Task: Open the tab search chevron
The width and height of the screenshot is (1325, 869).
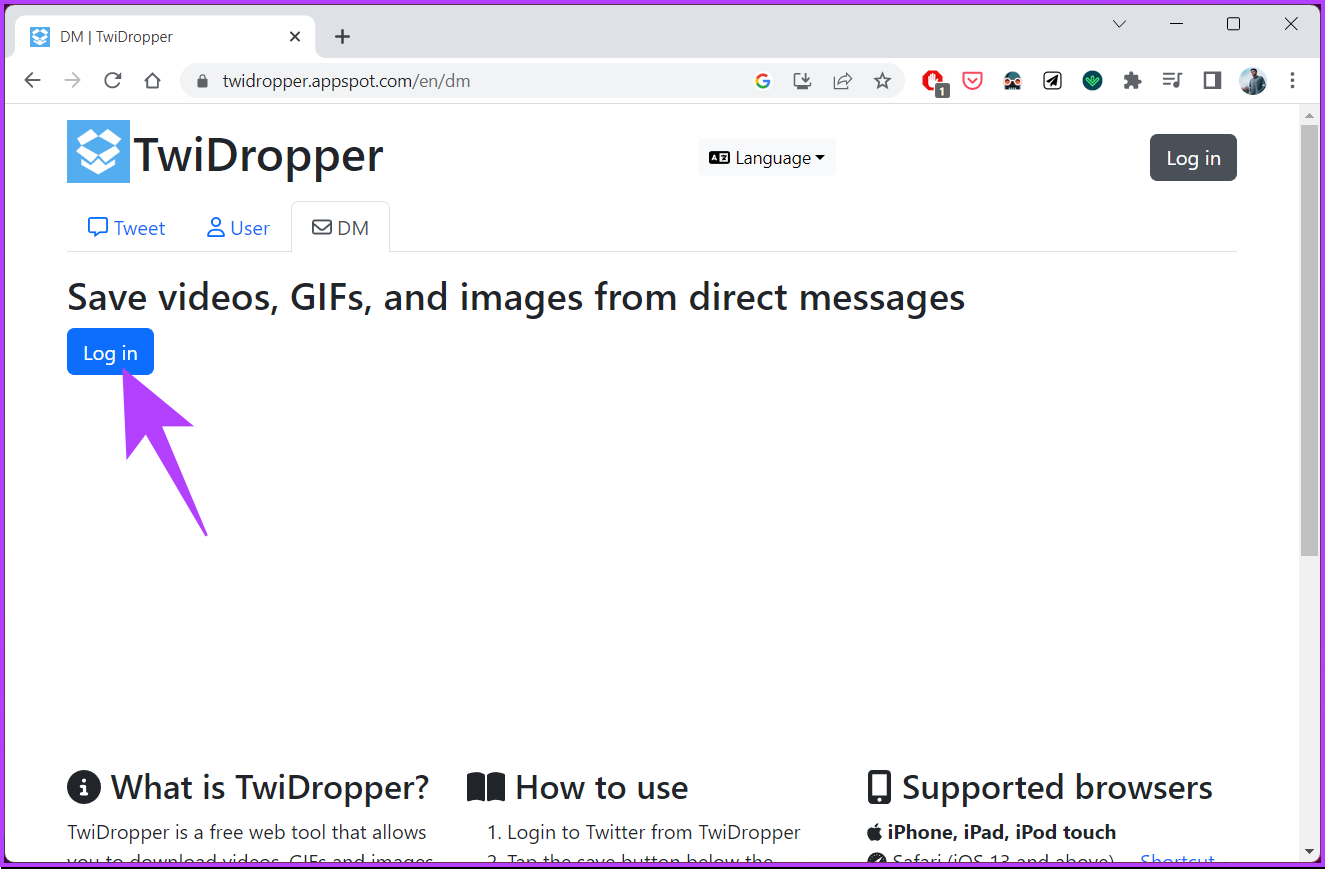Action: click(x=1119, y=23)
